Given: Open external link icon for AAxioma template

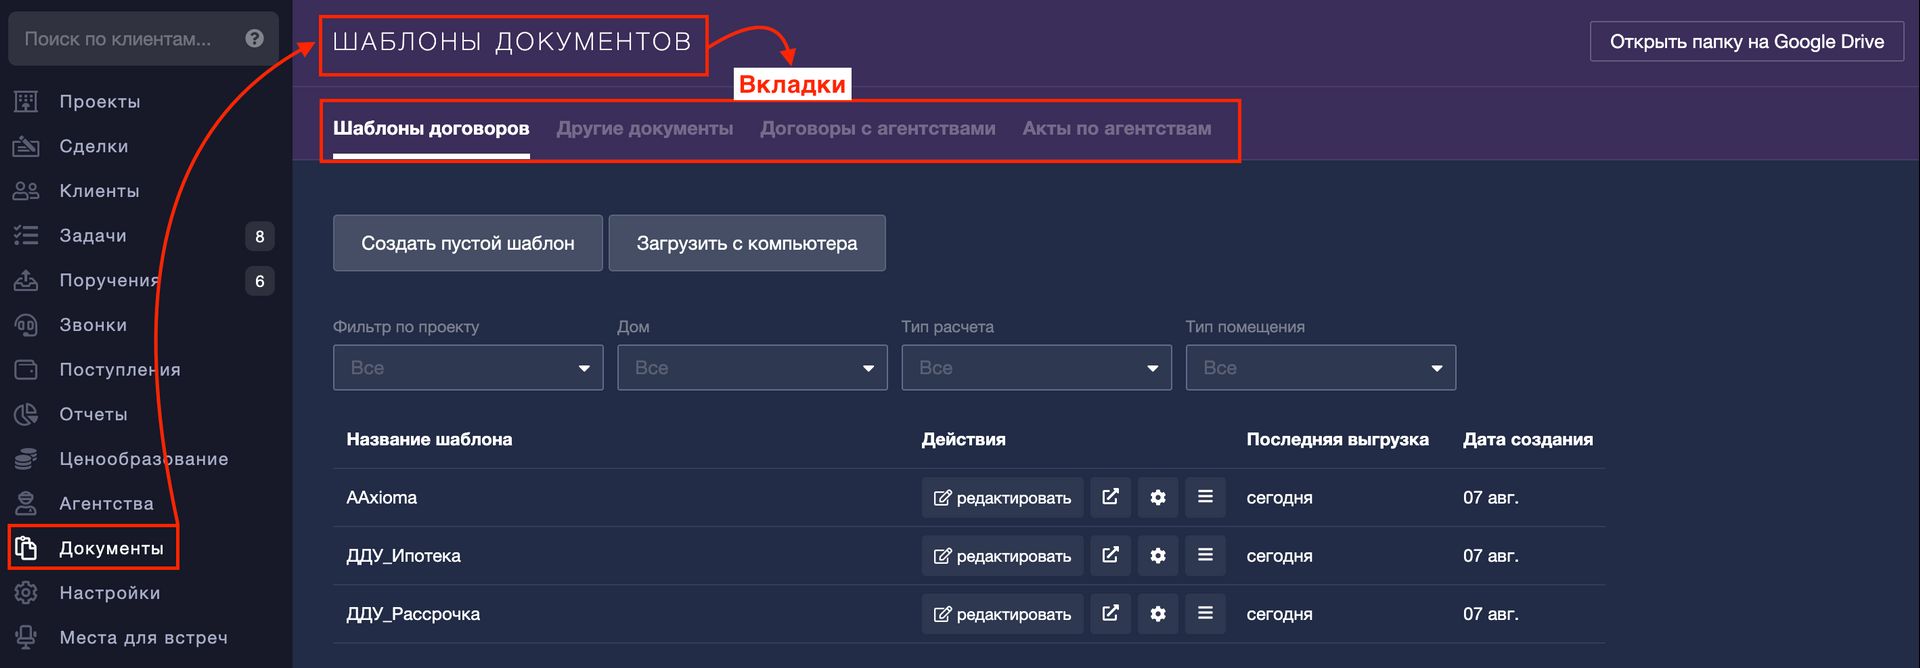Looking at the screenshot, I should (x=1110, y=497).
